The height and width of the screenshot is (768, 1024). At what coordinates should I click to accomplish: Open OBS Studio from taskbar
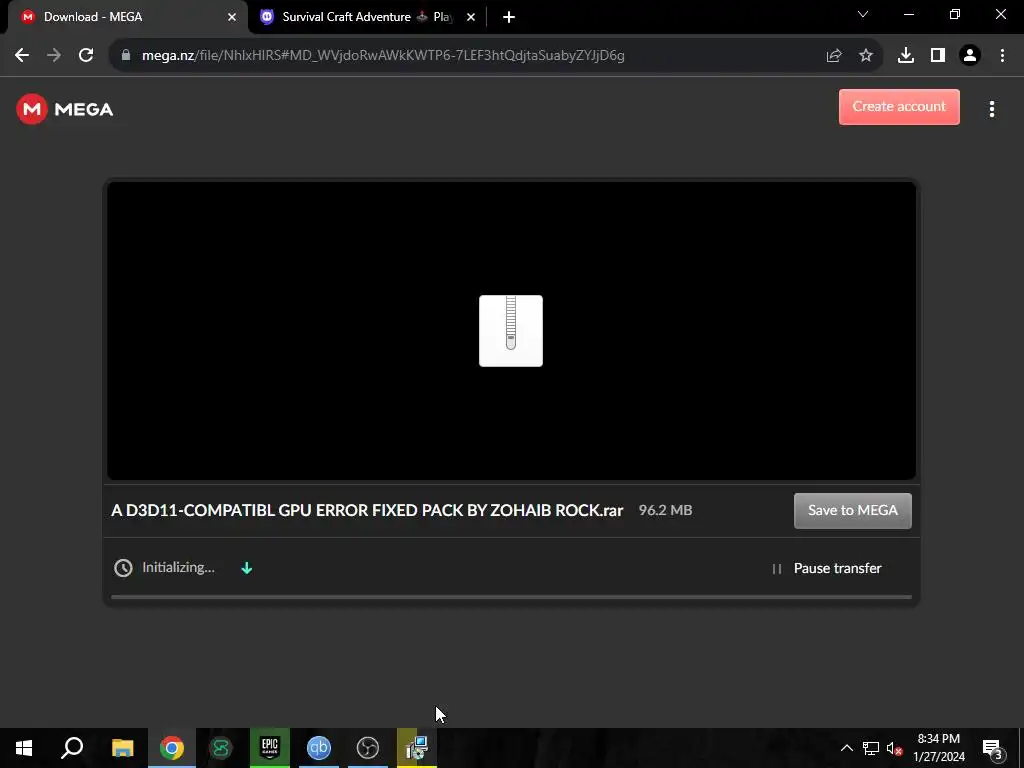point(368,748)
